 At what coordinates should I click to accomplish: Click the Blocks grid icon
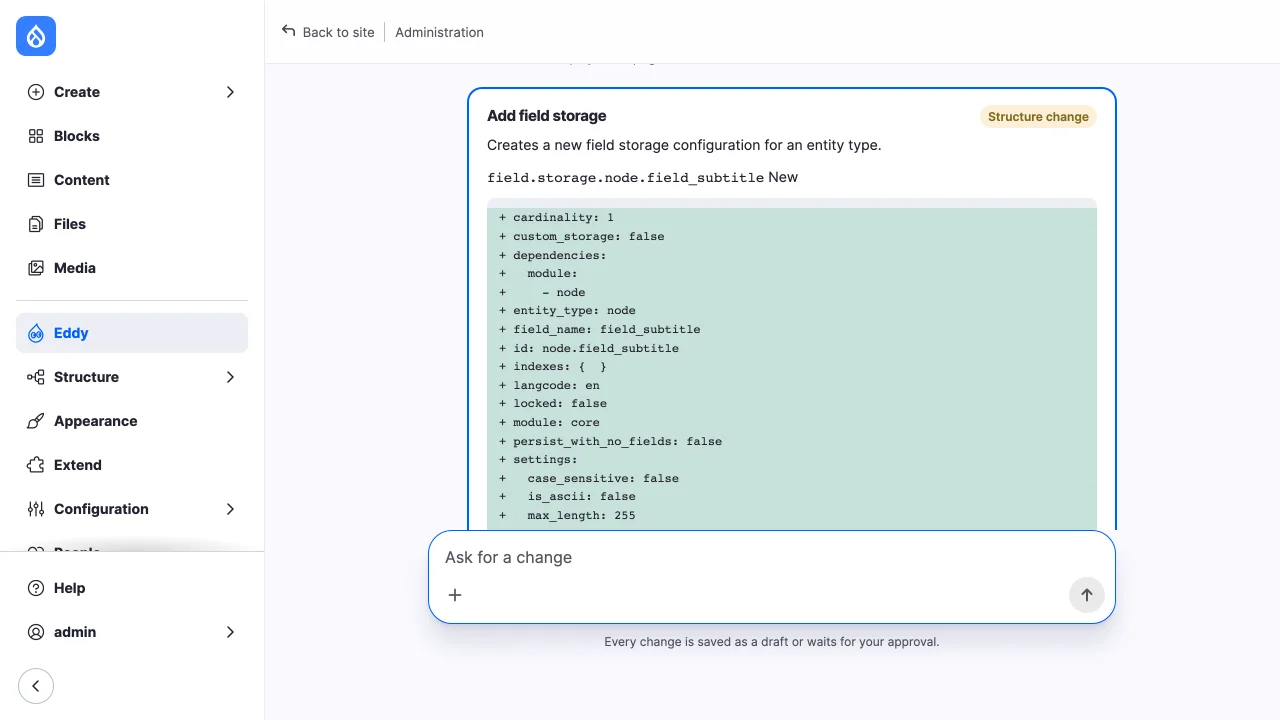36,136
